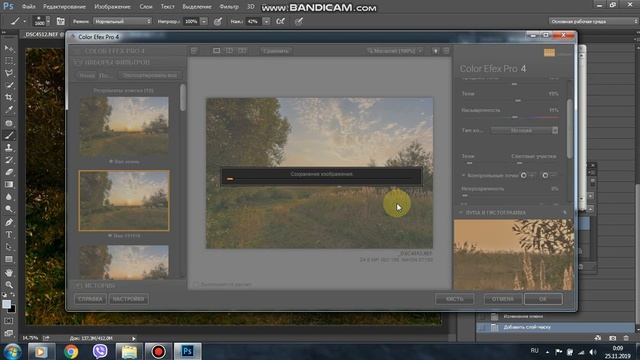The height and width of the screenshot is (360, 640).
Task: Select the Healing Brush tool
Action: click(x=9, y=122)
